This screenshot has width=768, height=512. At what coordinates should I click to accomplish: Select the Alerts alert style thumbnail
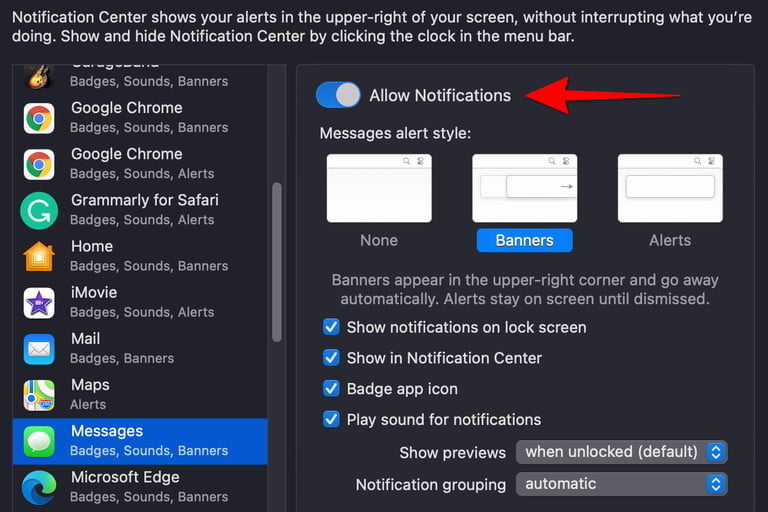click(x=670, y=188)
